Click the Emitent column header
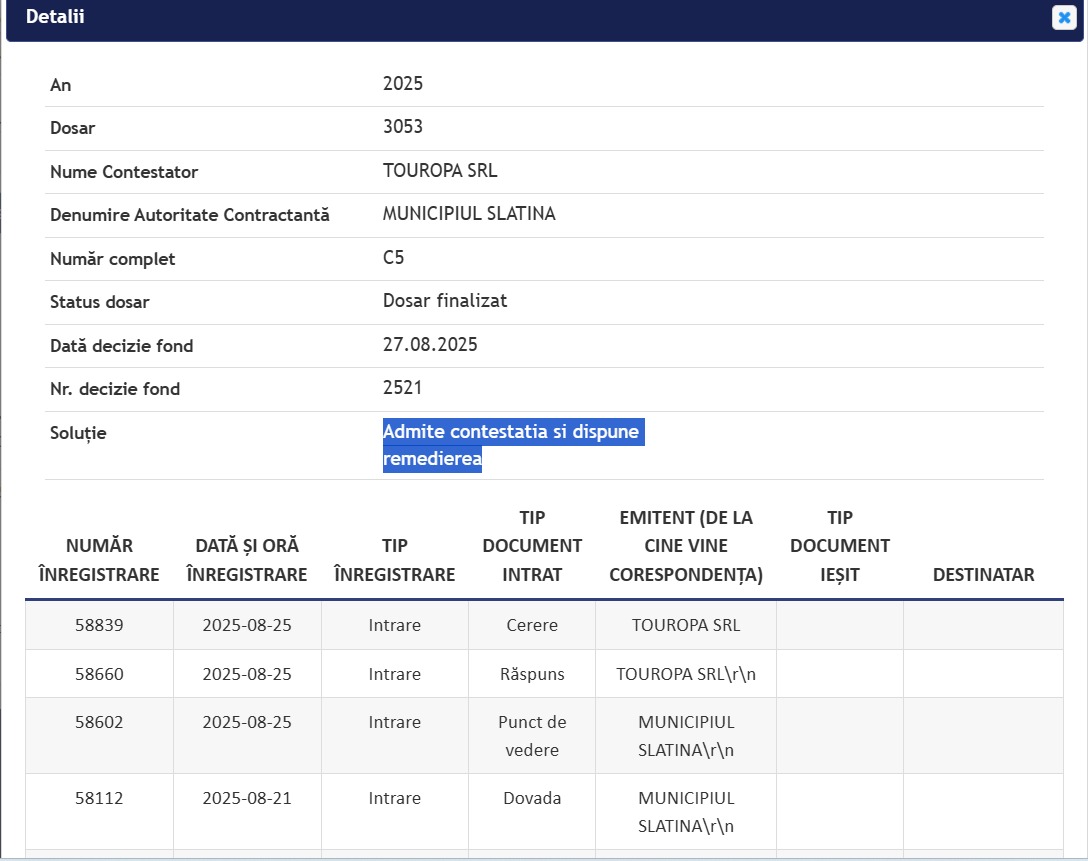Screen dimensions: 1088x861 [x=686, y=546]
